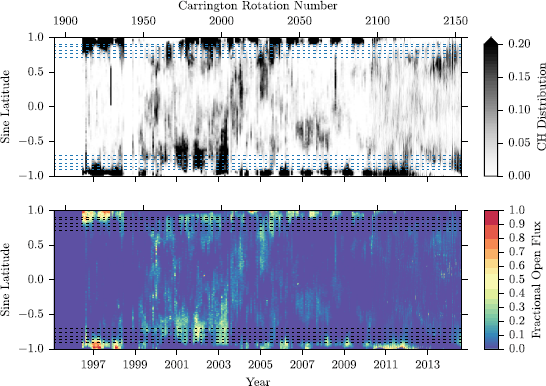The image size is (546, 386).
Task: Click the black arrow tip on CH colorbar
Action: [x=491, y=40]
